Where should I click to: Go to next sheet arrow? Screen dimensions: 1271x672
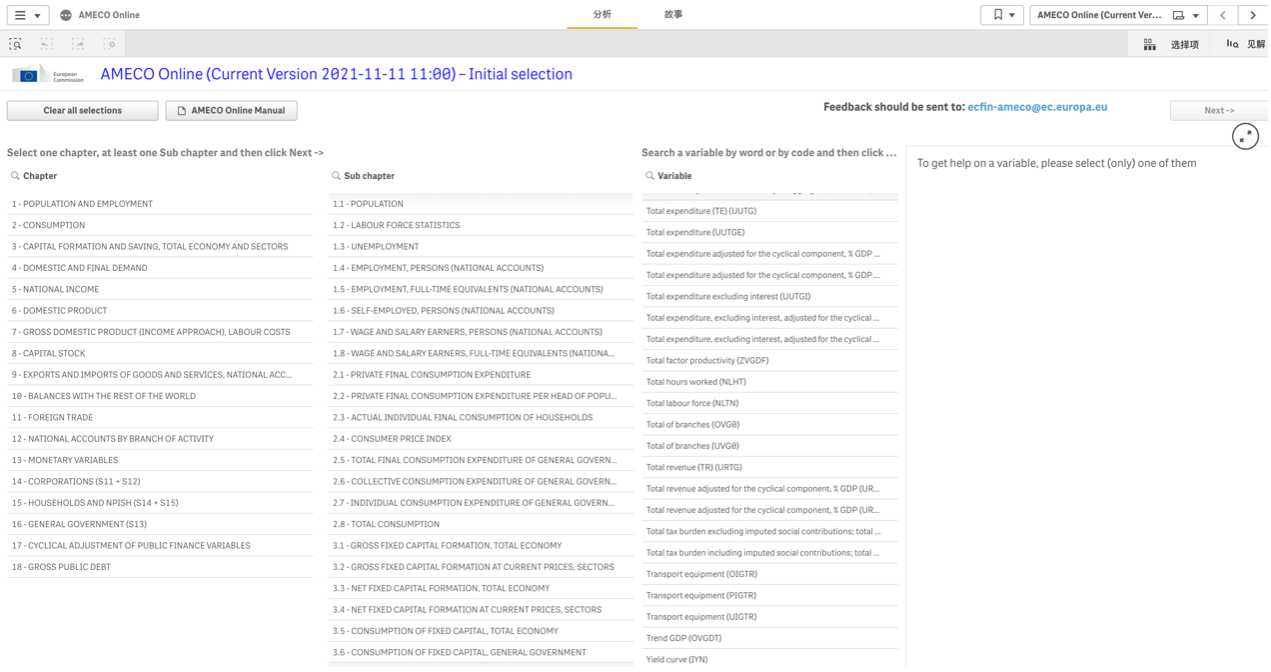(1252, 15)
